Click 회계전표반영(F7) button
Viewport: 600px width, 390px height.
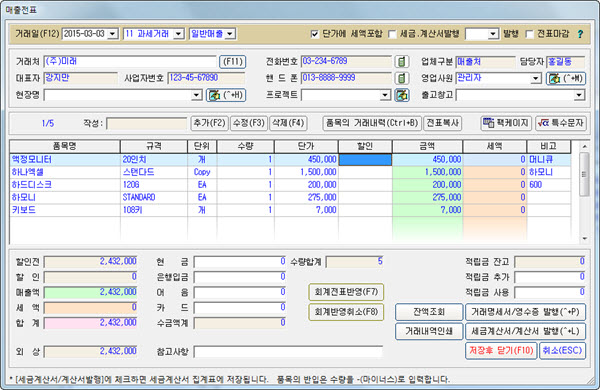click(346, 292)
